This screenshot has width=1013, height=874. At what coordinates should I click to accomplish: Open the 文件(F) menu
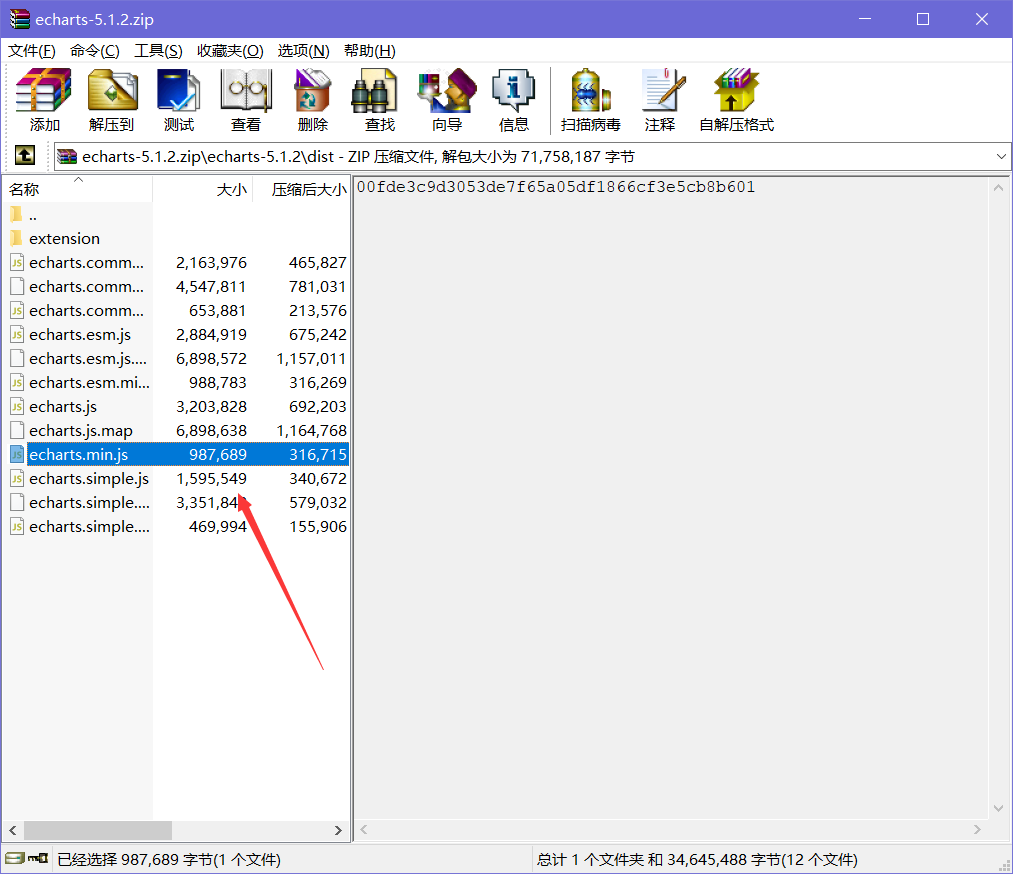[x=32, y=51]
